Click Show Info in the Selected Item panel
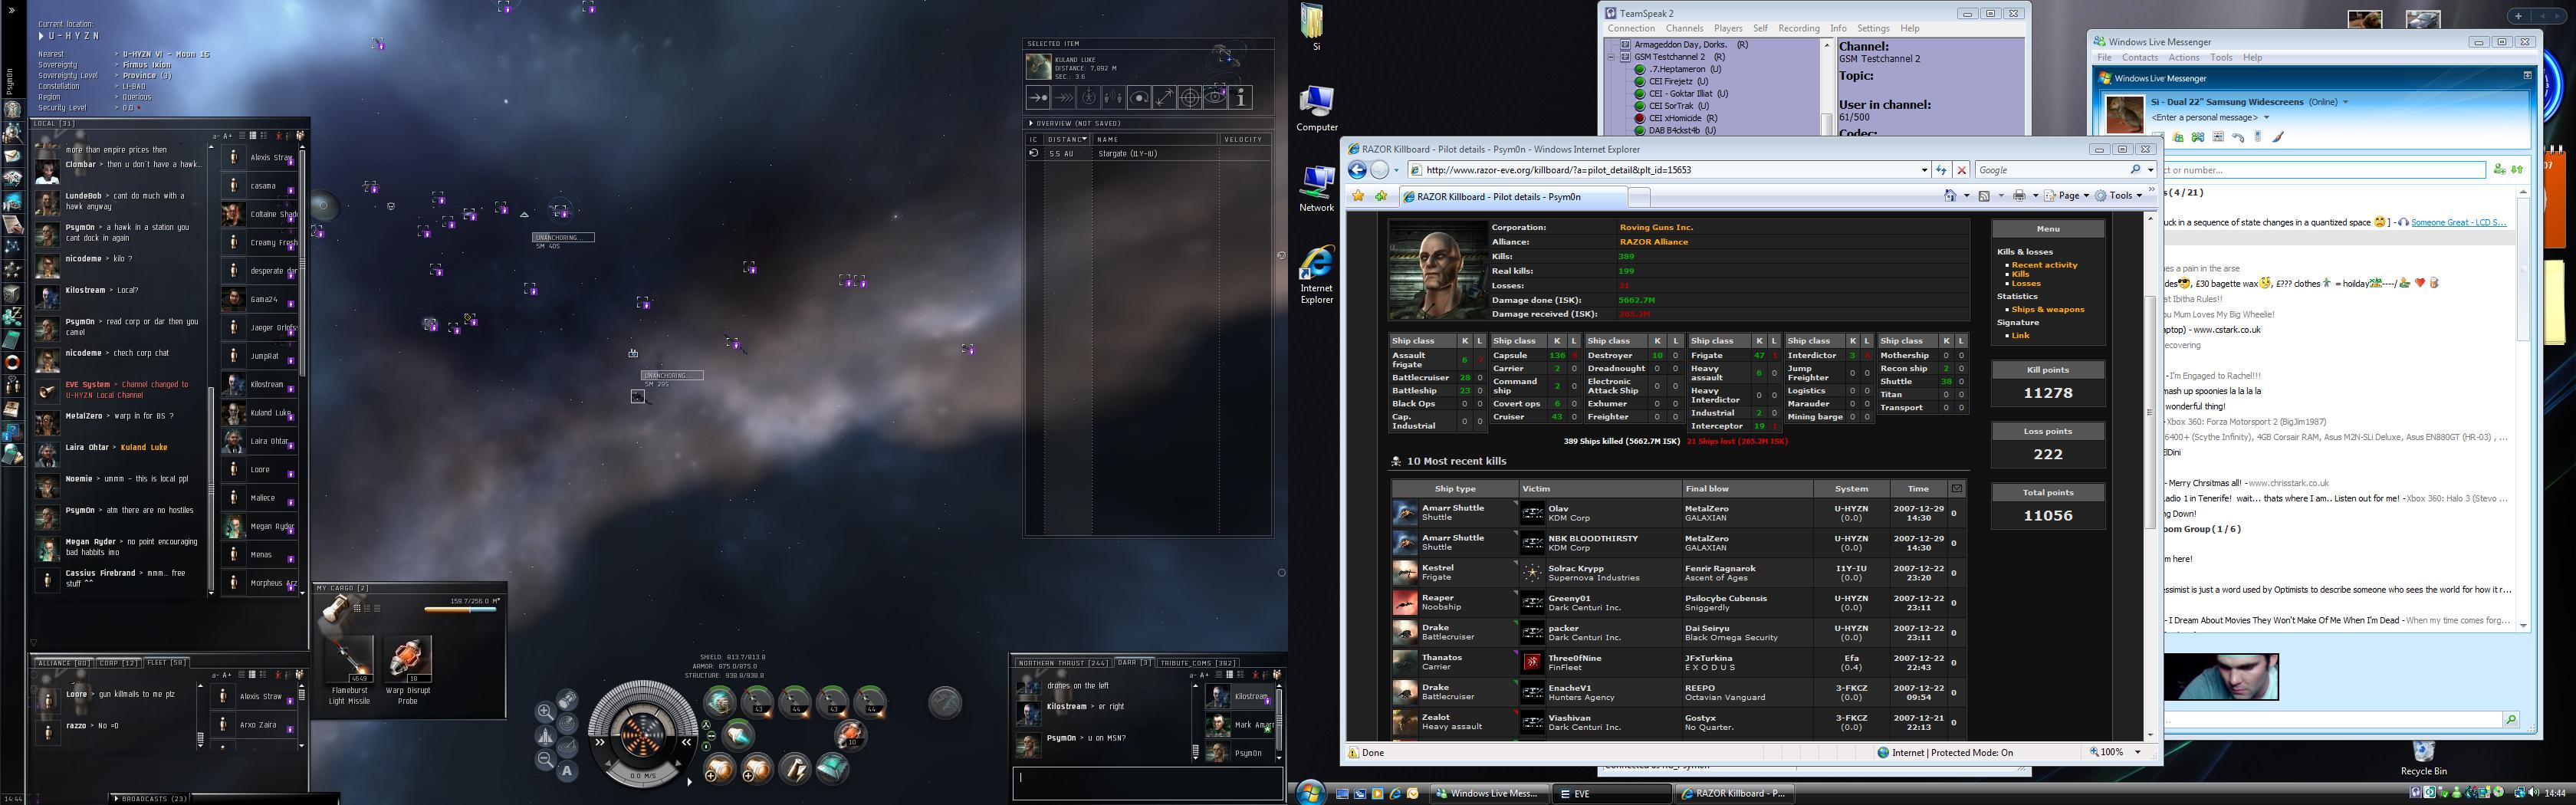 (1240, 98)
